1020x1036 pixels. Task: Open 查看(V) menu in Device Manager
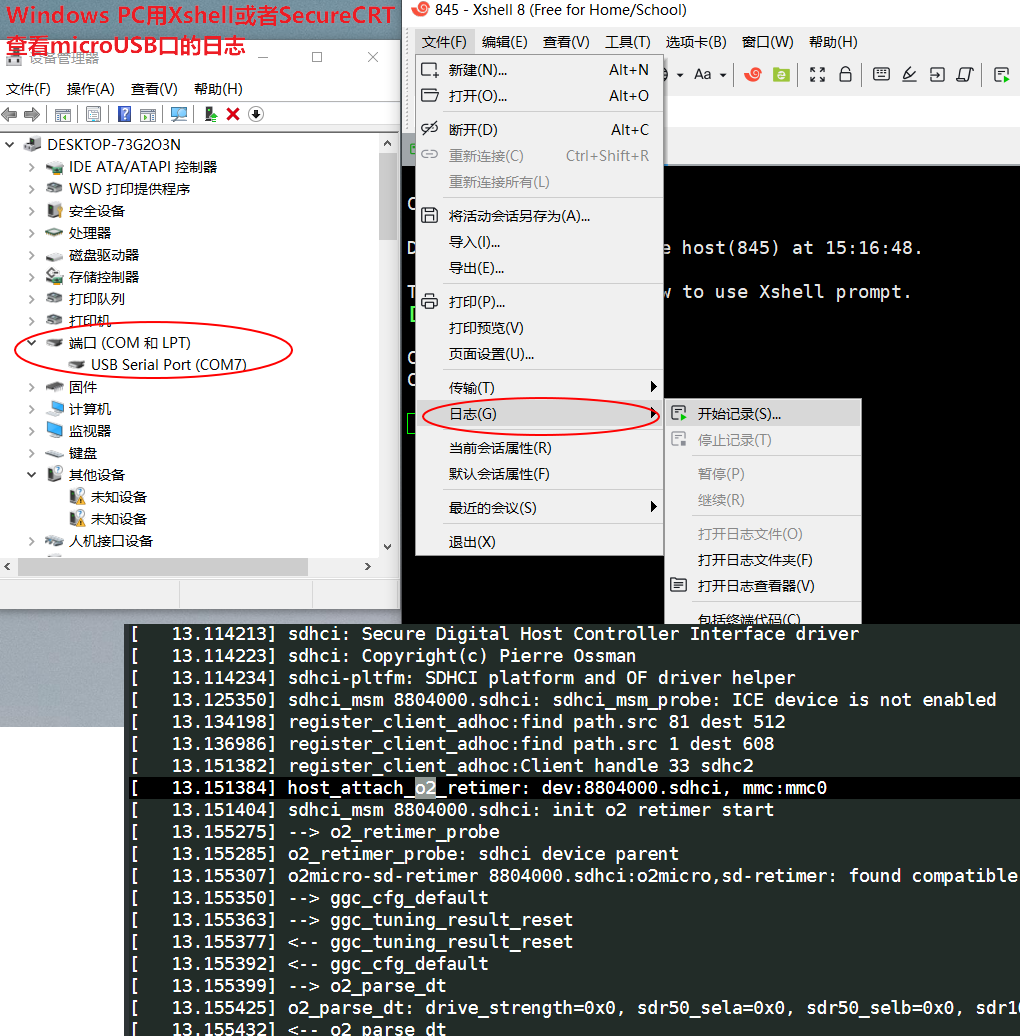[x=154, y=89]
